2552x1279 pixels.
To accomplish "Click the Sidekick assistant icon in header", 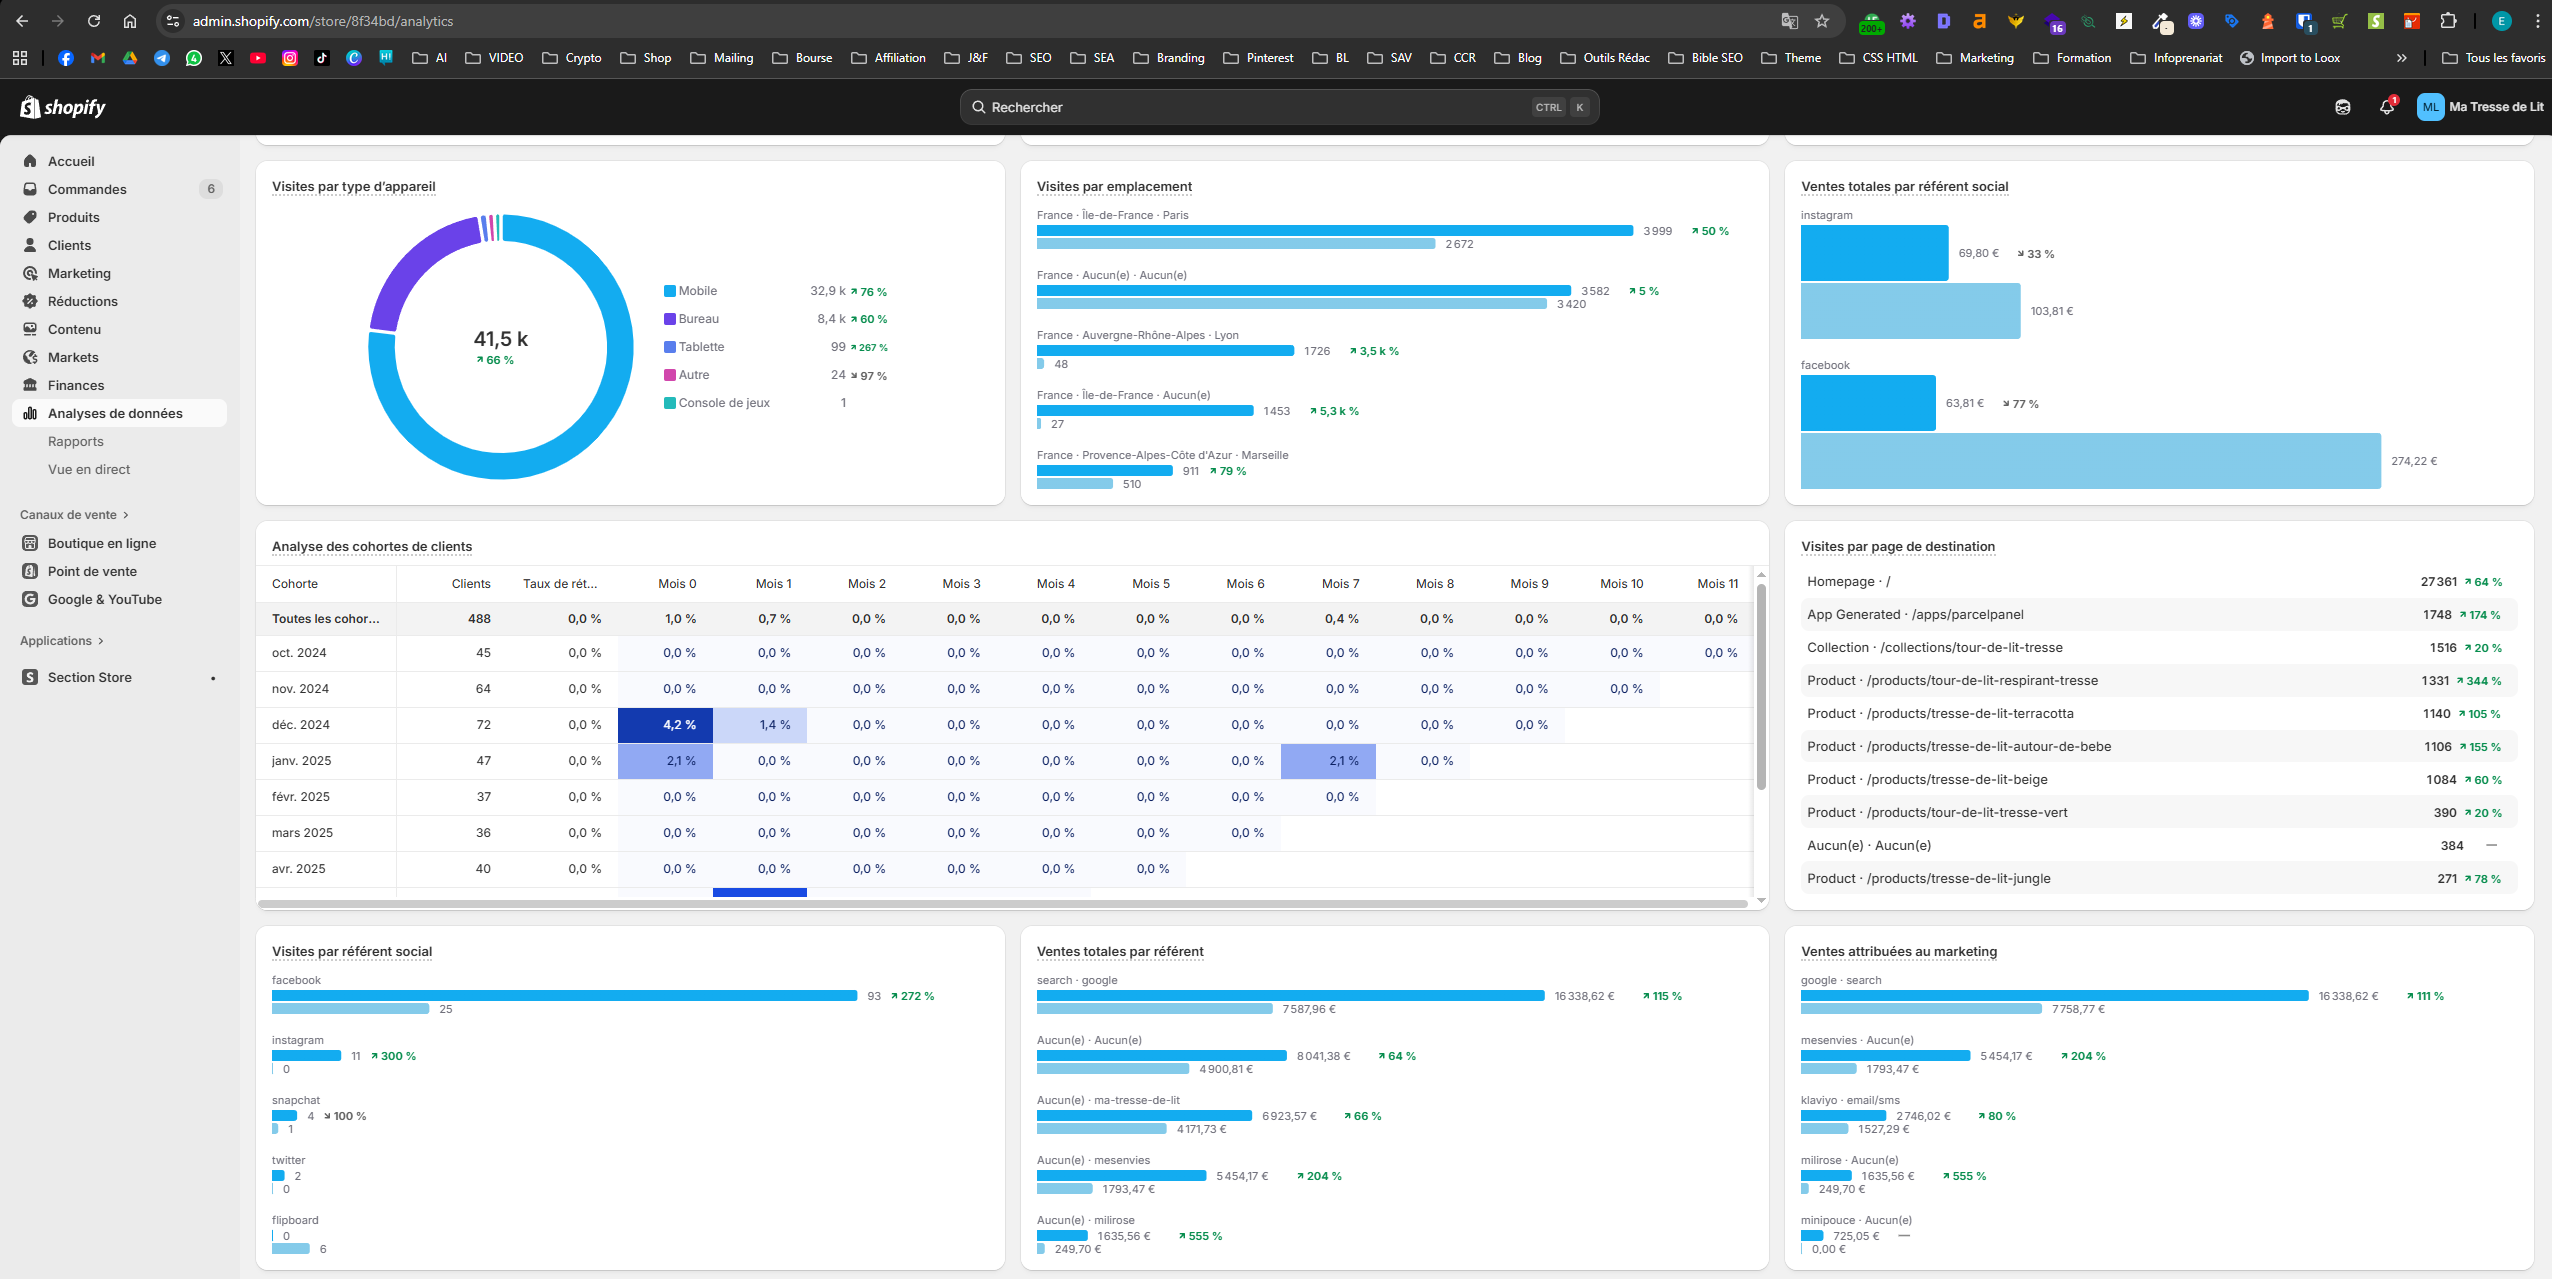I will click(2342, 107).
